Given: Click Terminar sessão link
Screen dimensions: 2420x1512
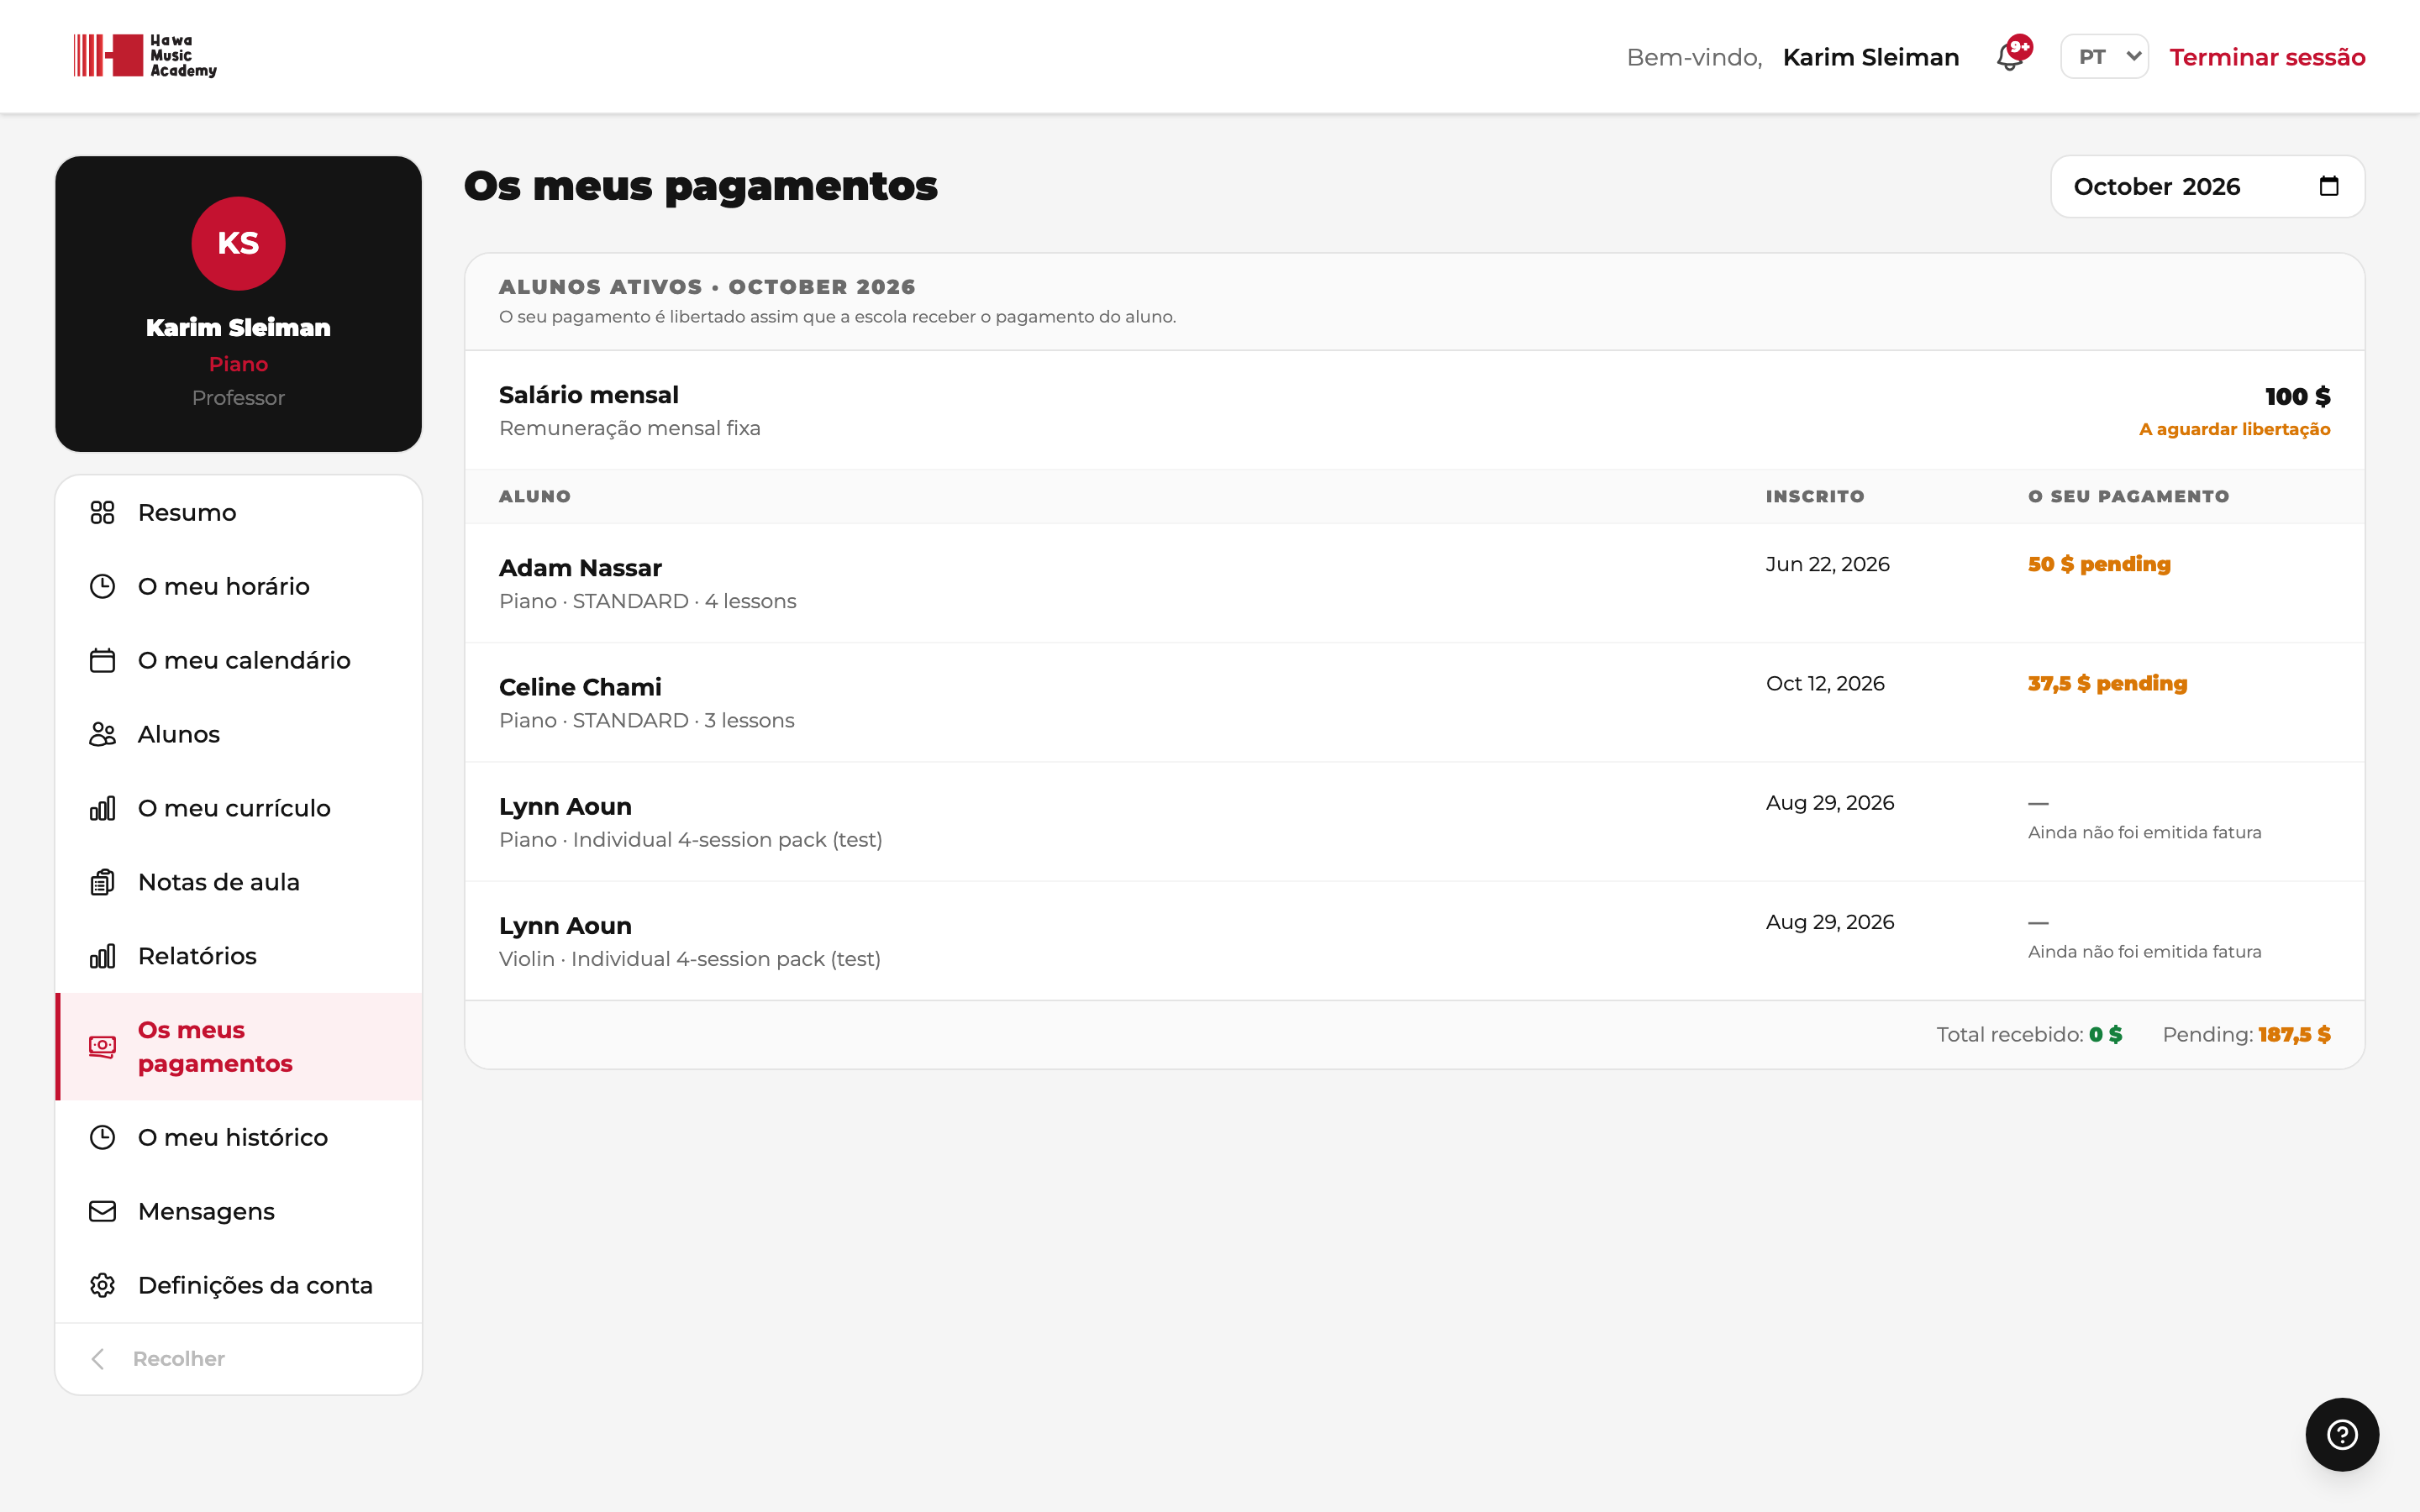Looking at the screenshot, I should click(x=2267, y=57).
